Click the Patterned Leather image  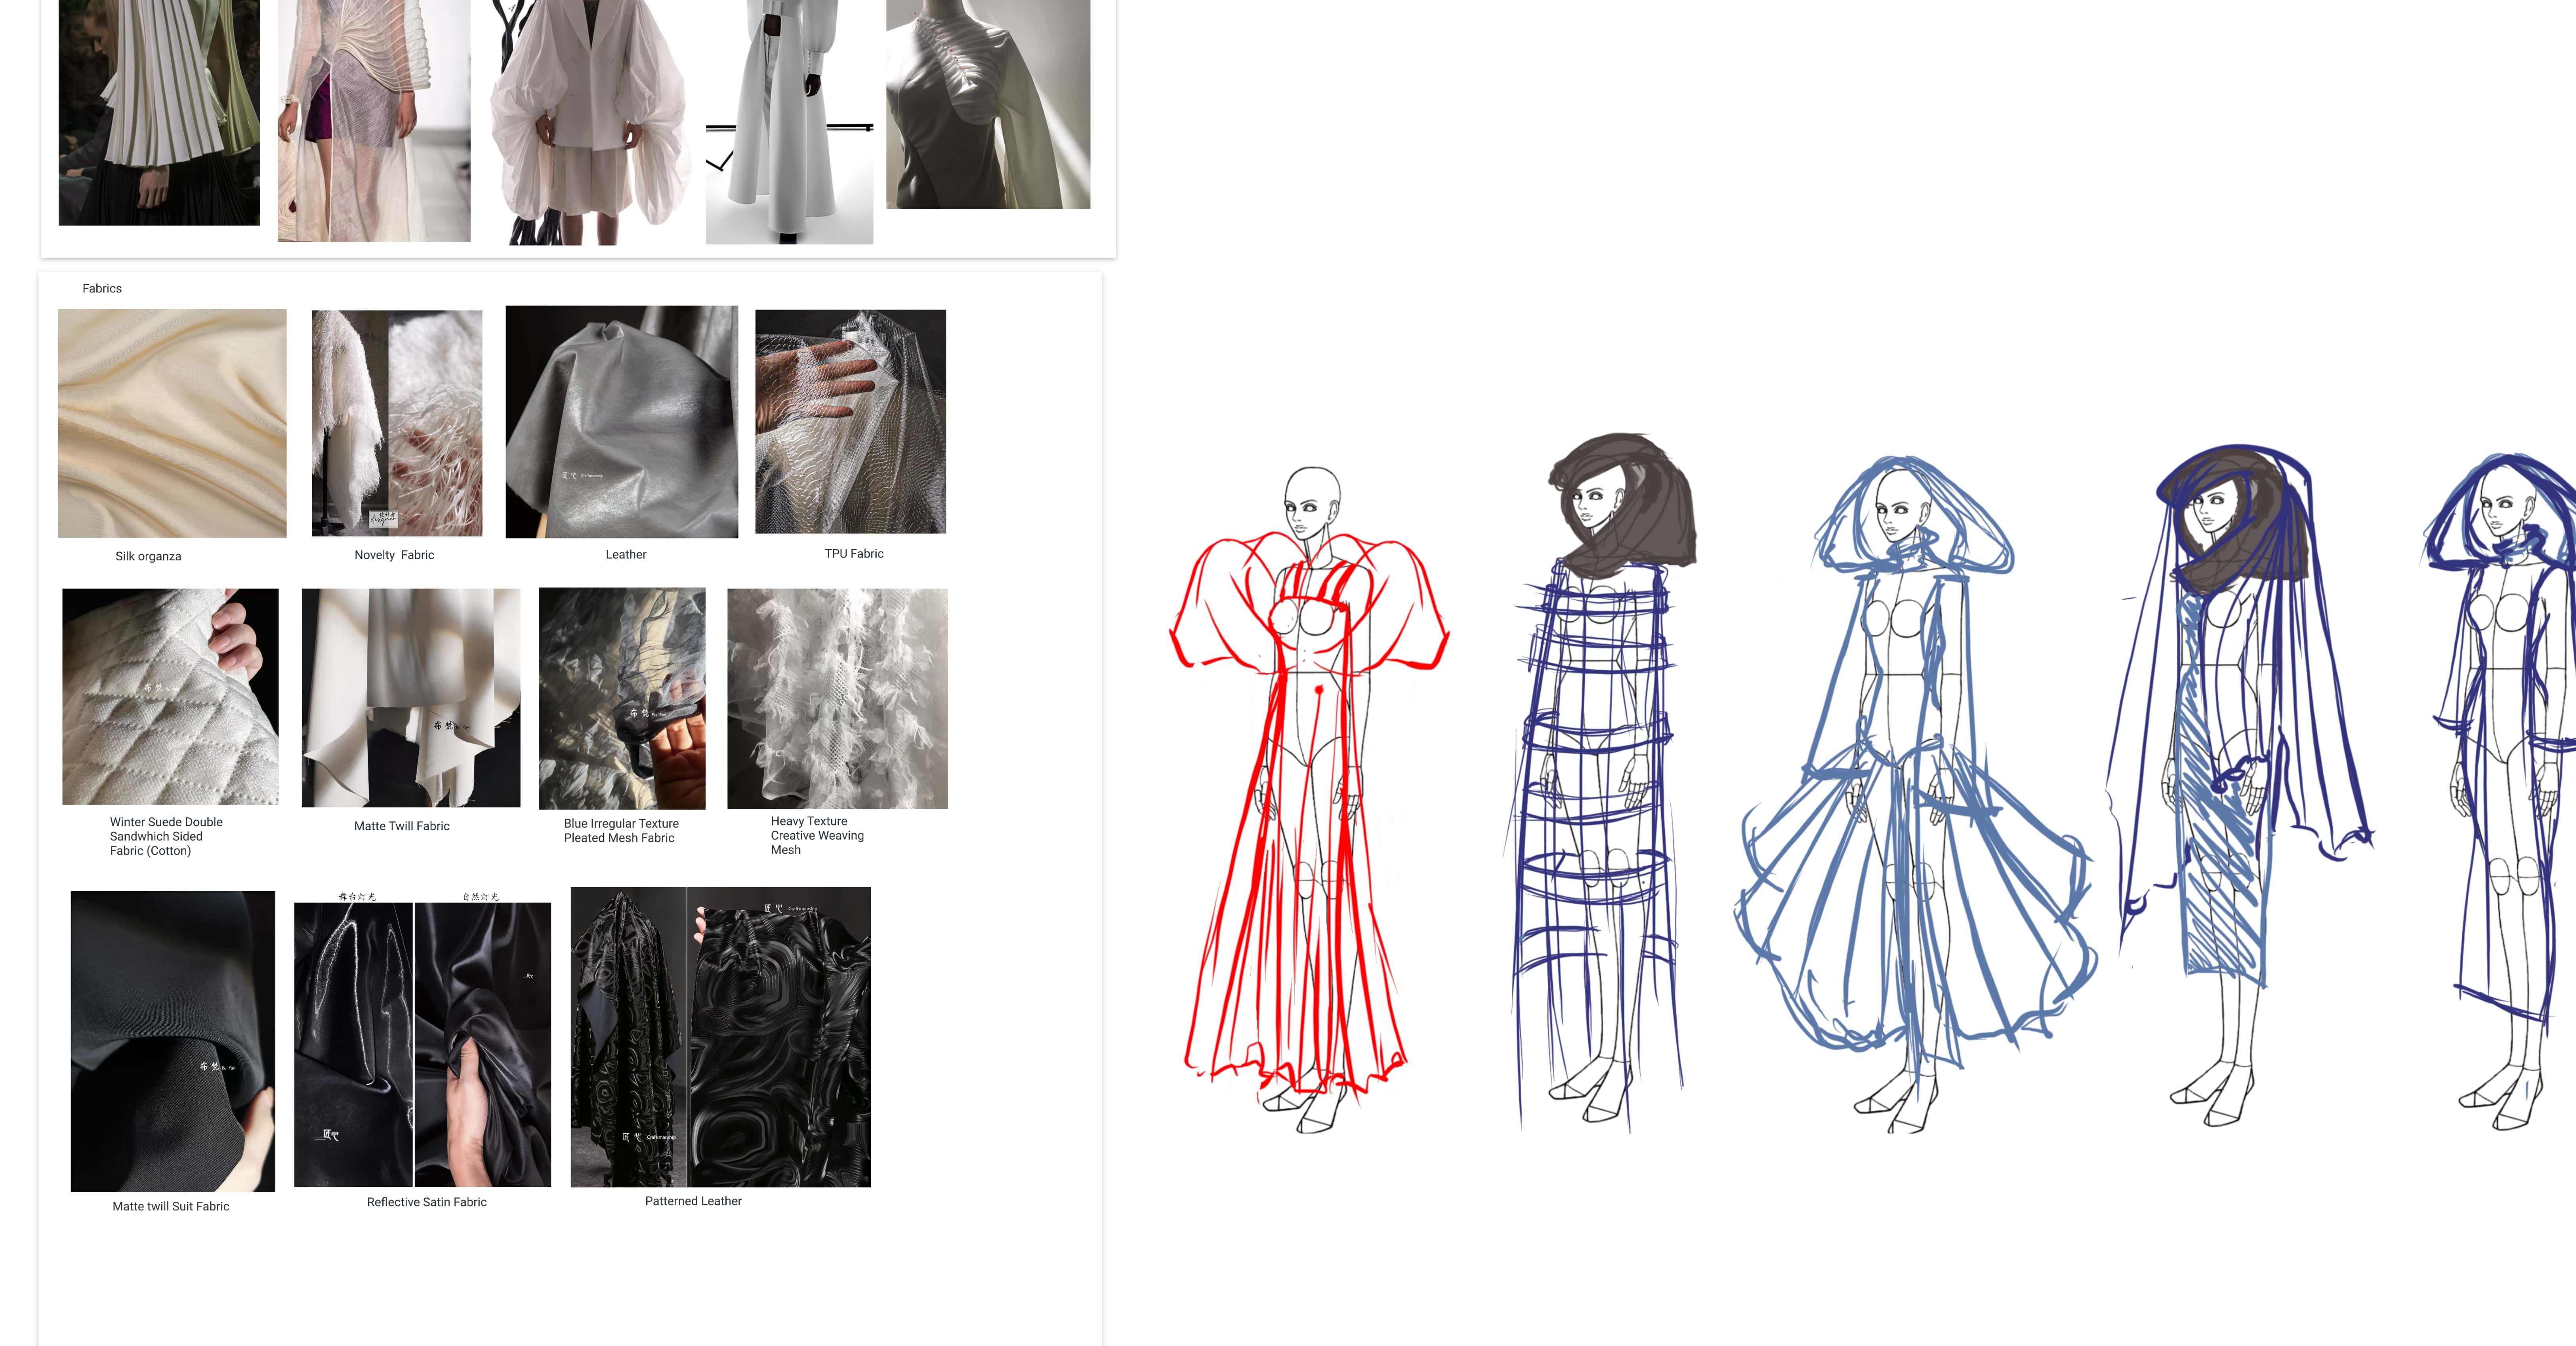(721, 1037)
